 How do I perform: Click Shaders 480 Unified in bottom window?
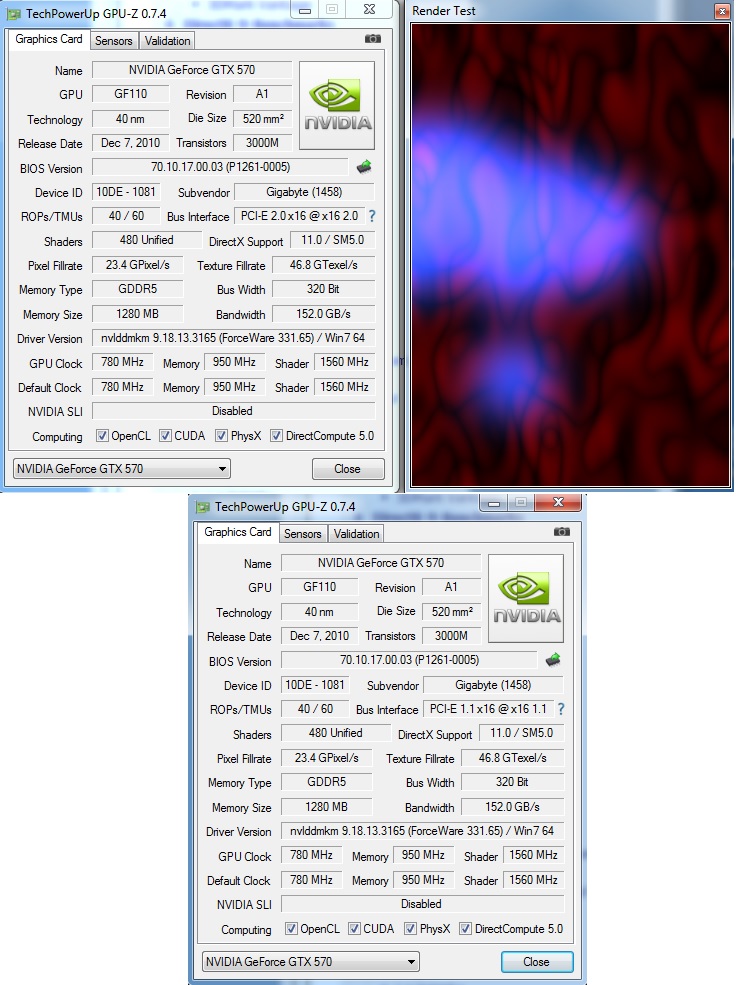pyautogui.click(x=336, y=733)
